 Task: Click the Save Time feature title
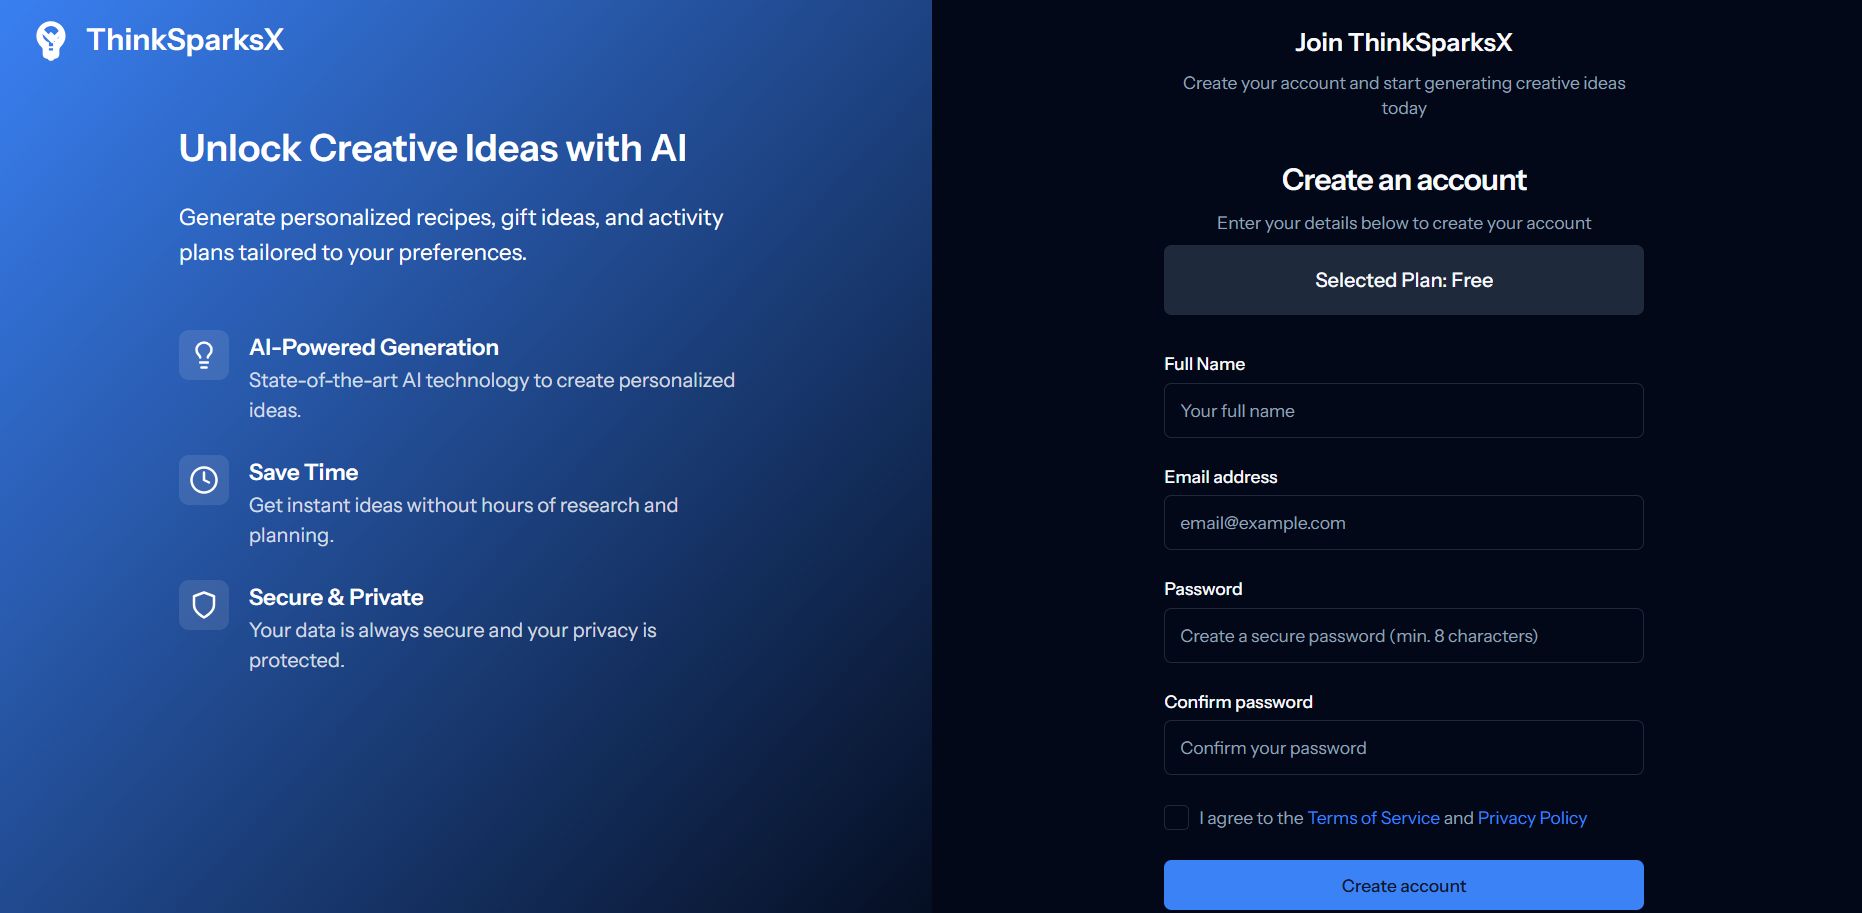click(303, 472)
